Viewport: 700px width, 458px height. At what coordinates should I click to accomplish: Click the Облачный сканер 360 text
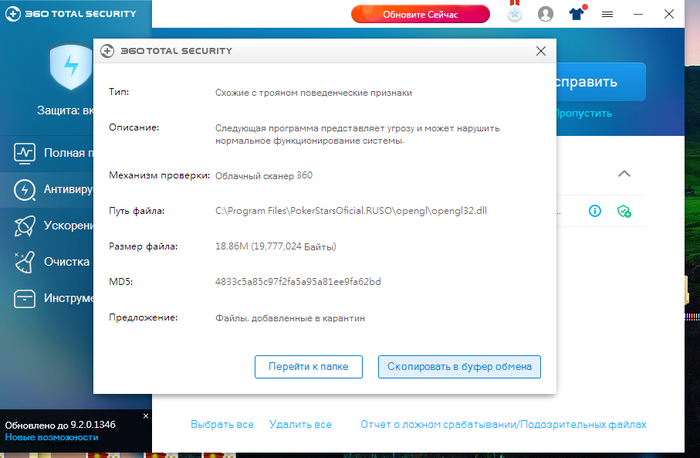coord(264,175)
